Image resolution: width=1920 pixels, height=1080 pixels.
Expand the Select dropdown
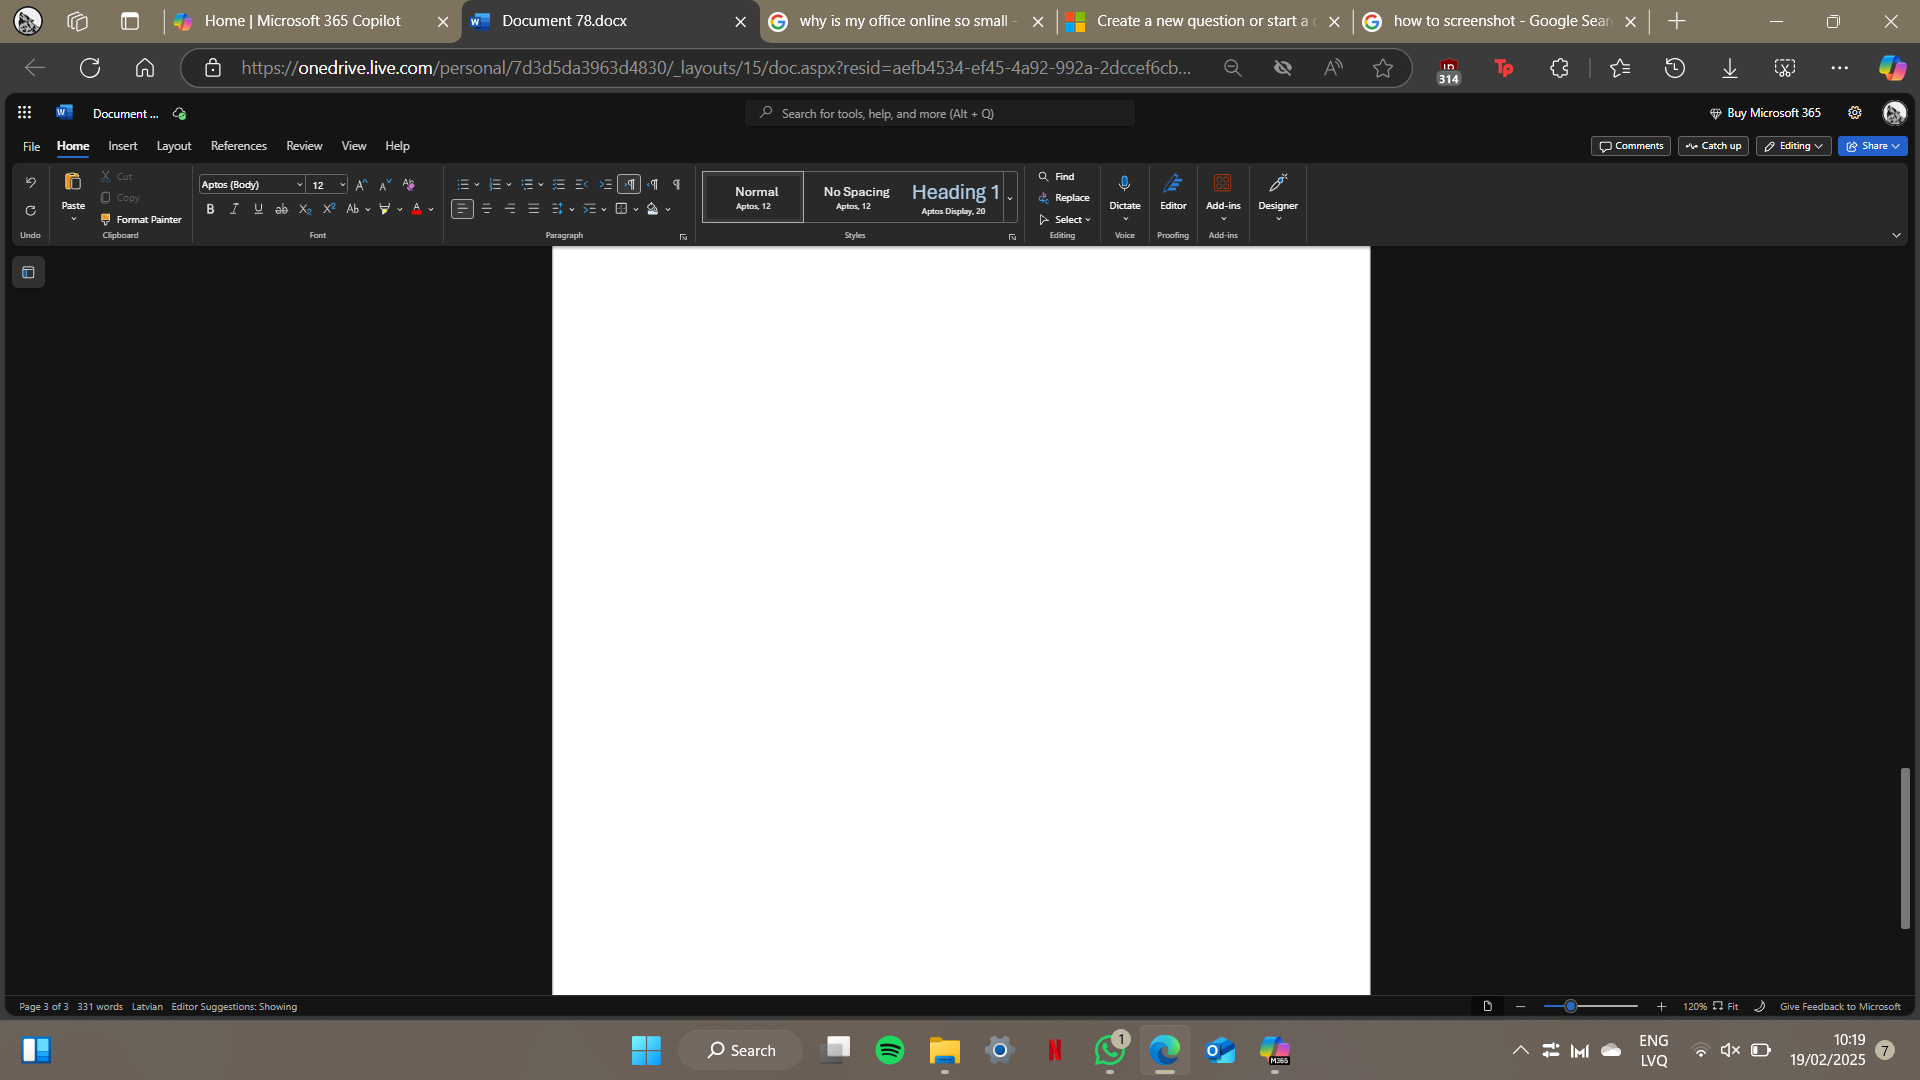[1065, 220]
